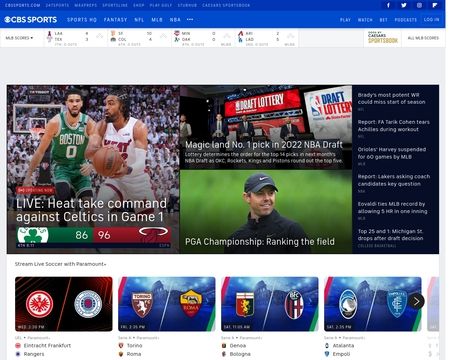The image size is (450, 360).
Task: Expand the SF vs COL game chevron
Action: pos(163,36)
